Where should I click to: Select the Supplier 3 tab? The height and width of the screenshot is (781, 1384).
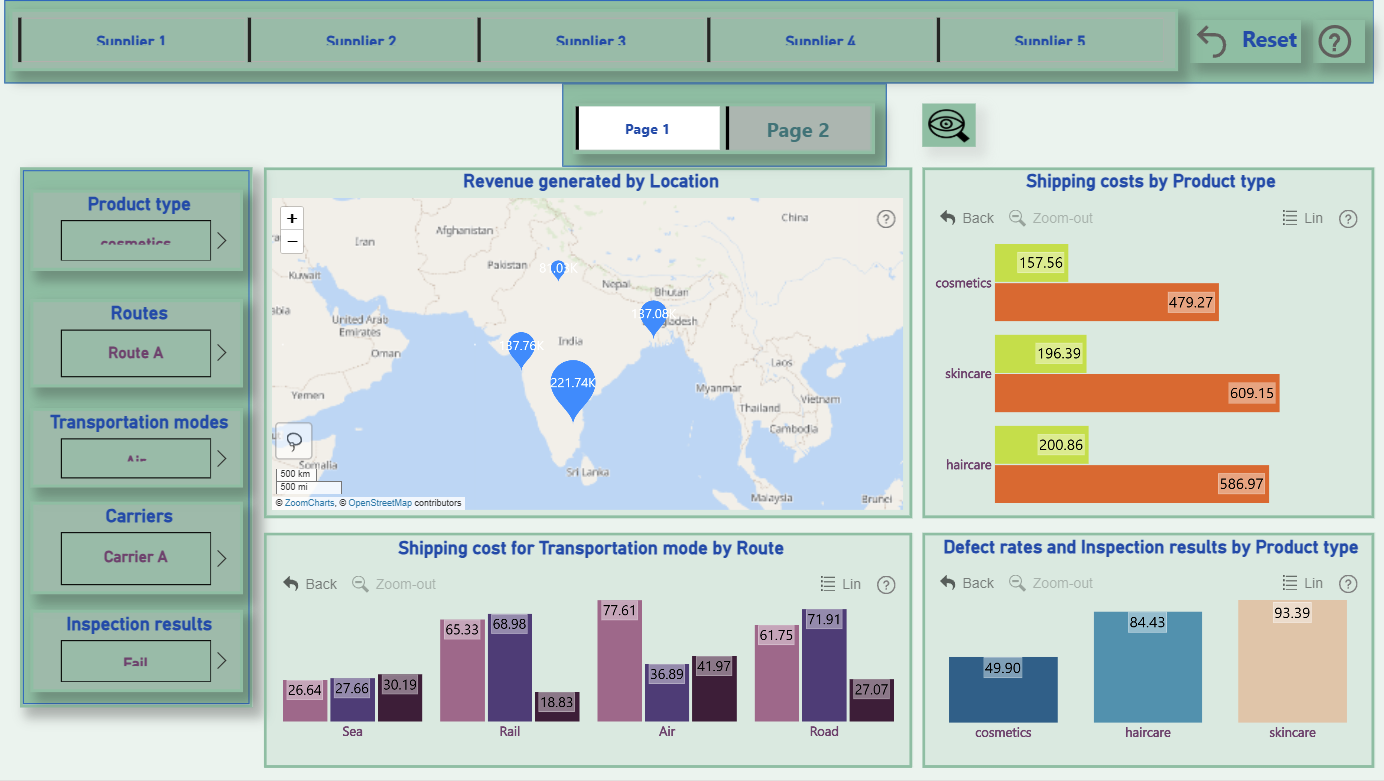coord(591,41)
